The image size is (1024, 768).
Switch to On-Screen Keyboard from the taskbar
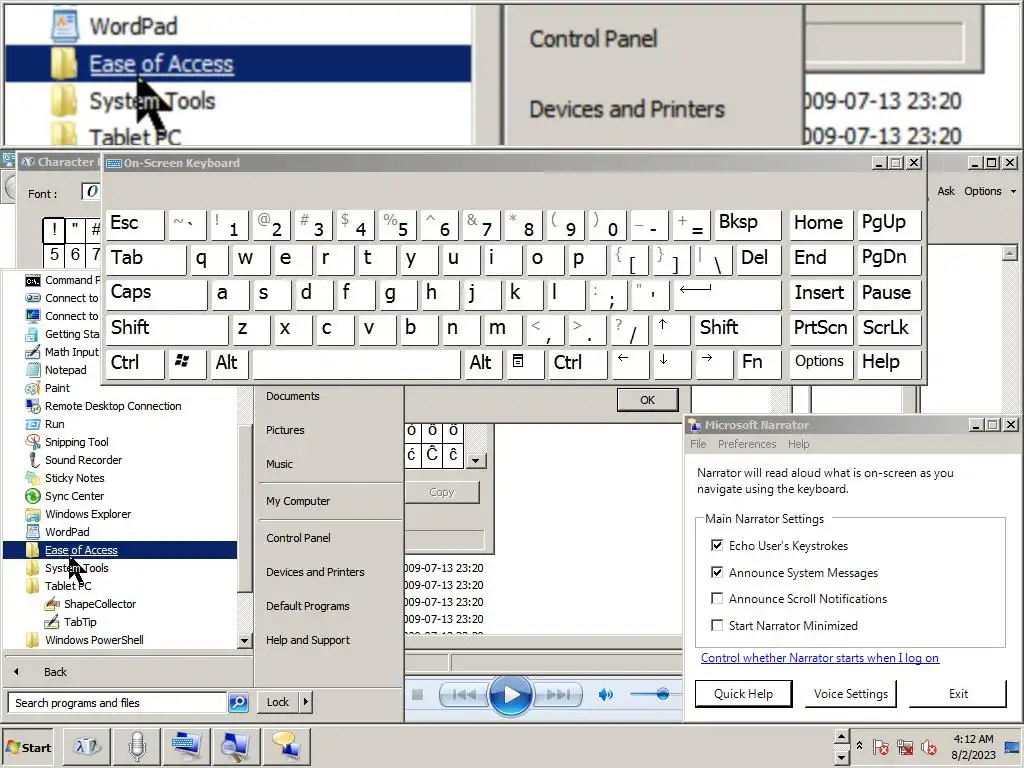(186, 746)
